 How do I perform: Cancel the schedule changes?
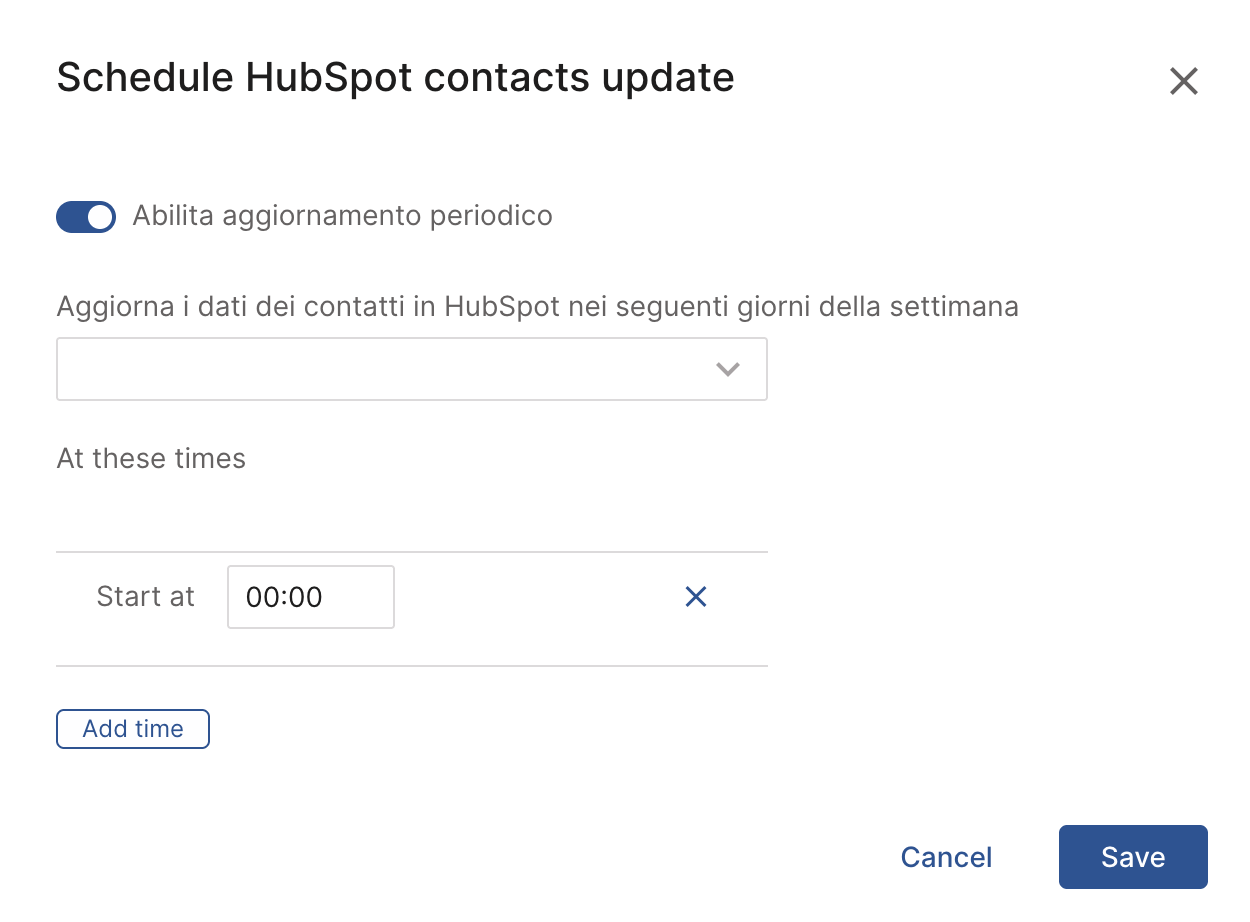click(x=946, y=857)
